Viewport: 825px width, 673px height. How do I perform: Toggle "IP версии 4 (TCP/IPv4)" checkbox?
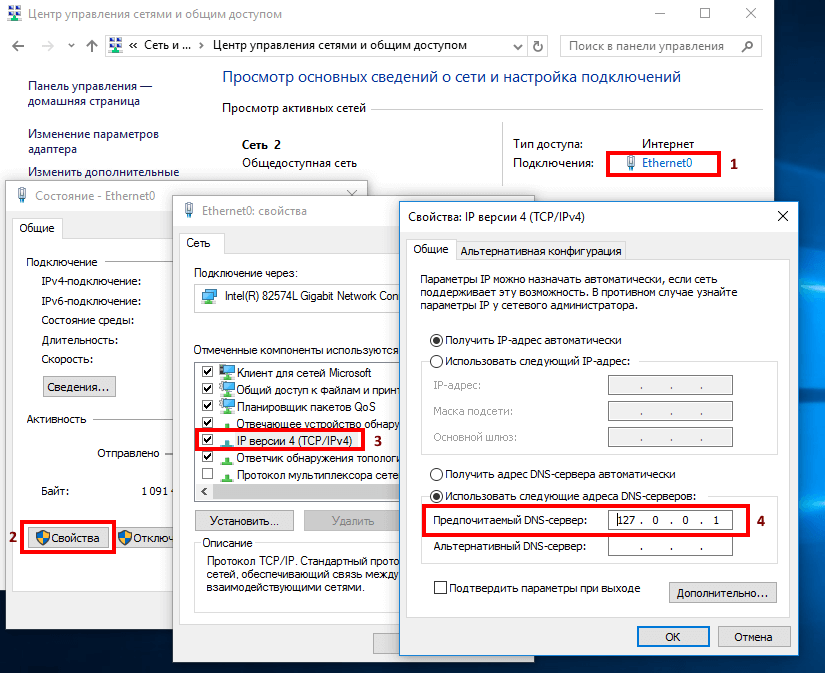point(207,439)
